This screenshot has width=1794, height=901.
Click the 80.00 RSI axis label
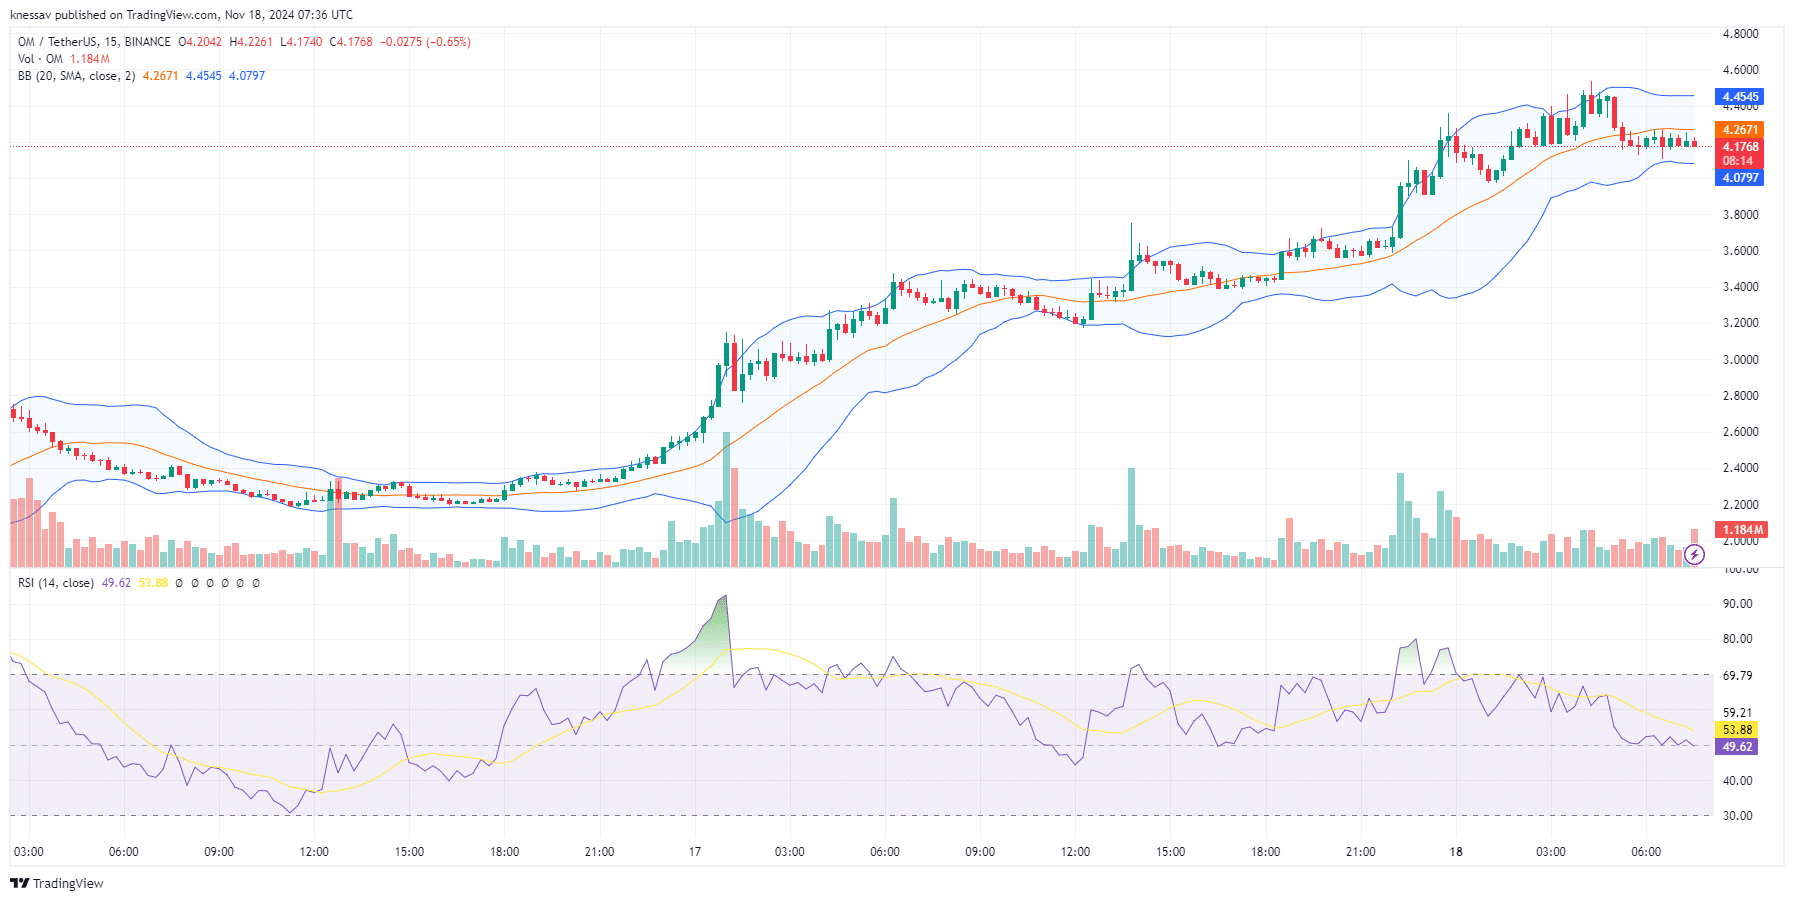[x=1738, y=639]
